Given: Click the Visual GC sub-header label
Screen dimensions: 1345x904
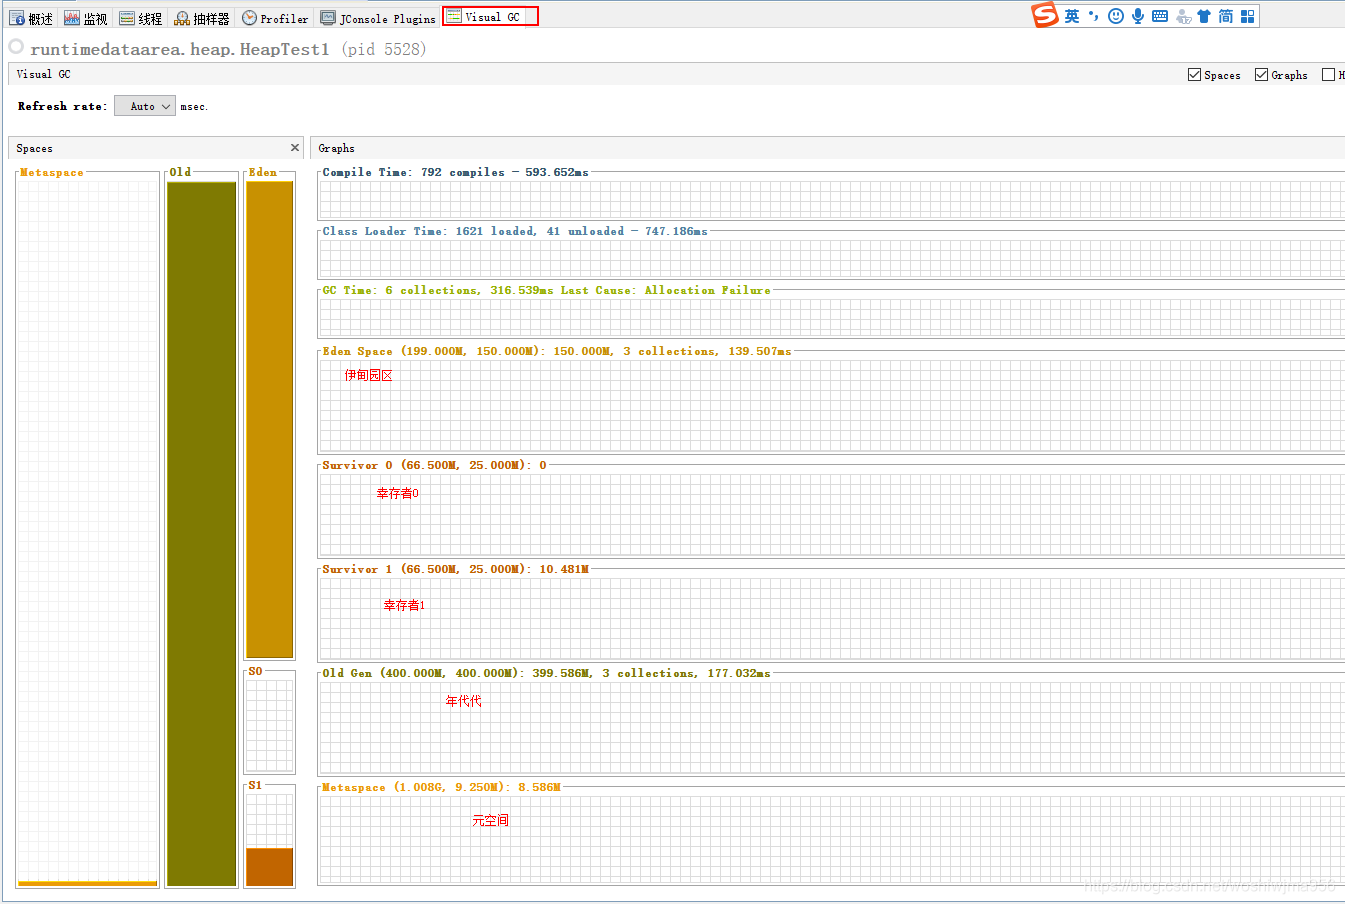Looking at the screenshot, I should [x=43, y=74].
